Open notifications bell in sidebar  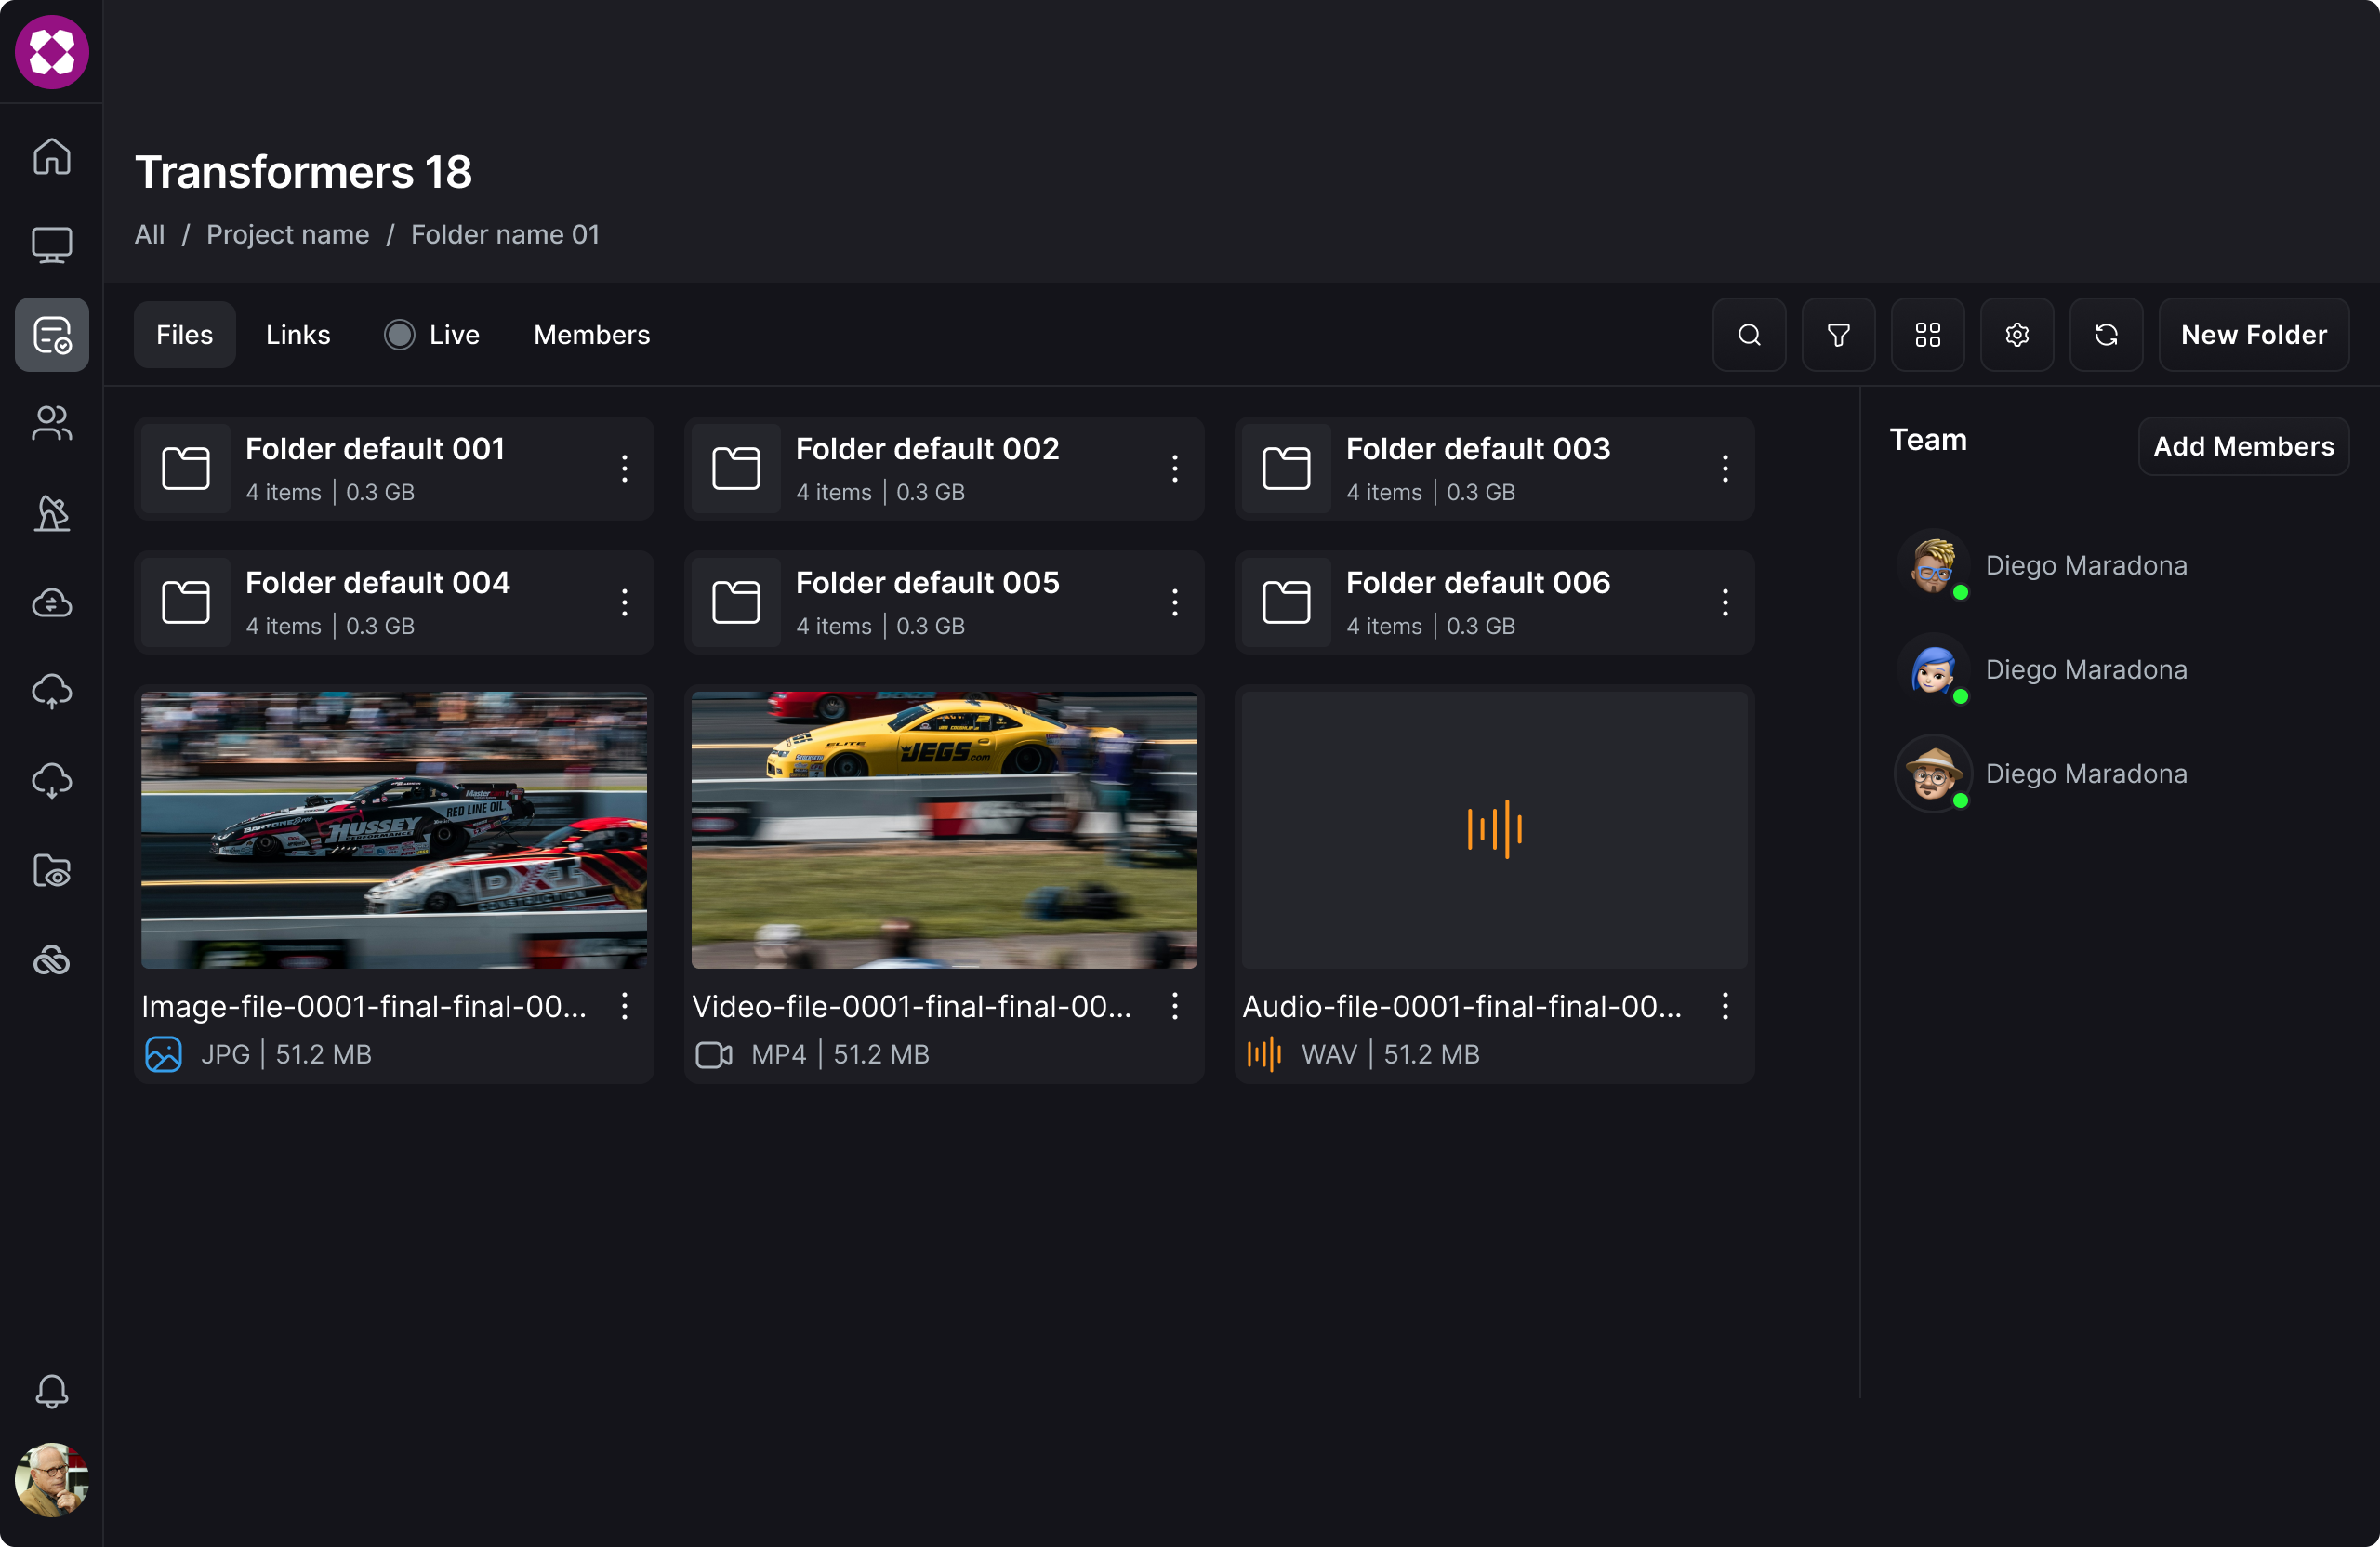tap(52, 1391)
